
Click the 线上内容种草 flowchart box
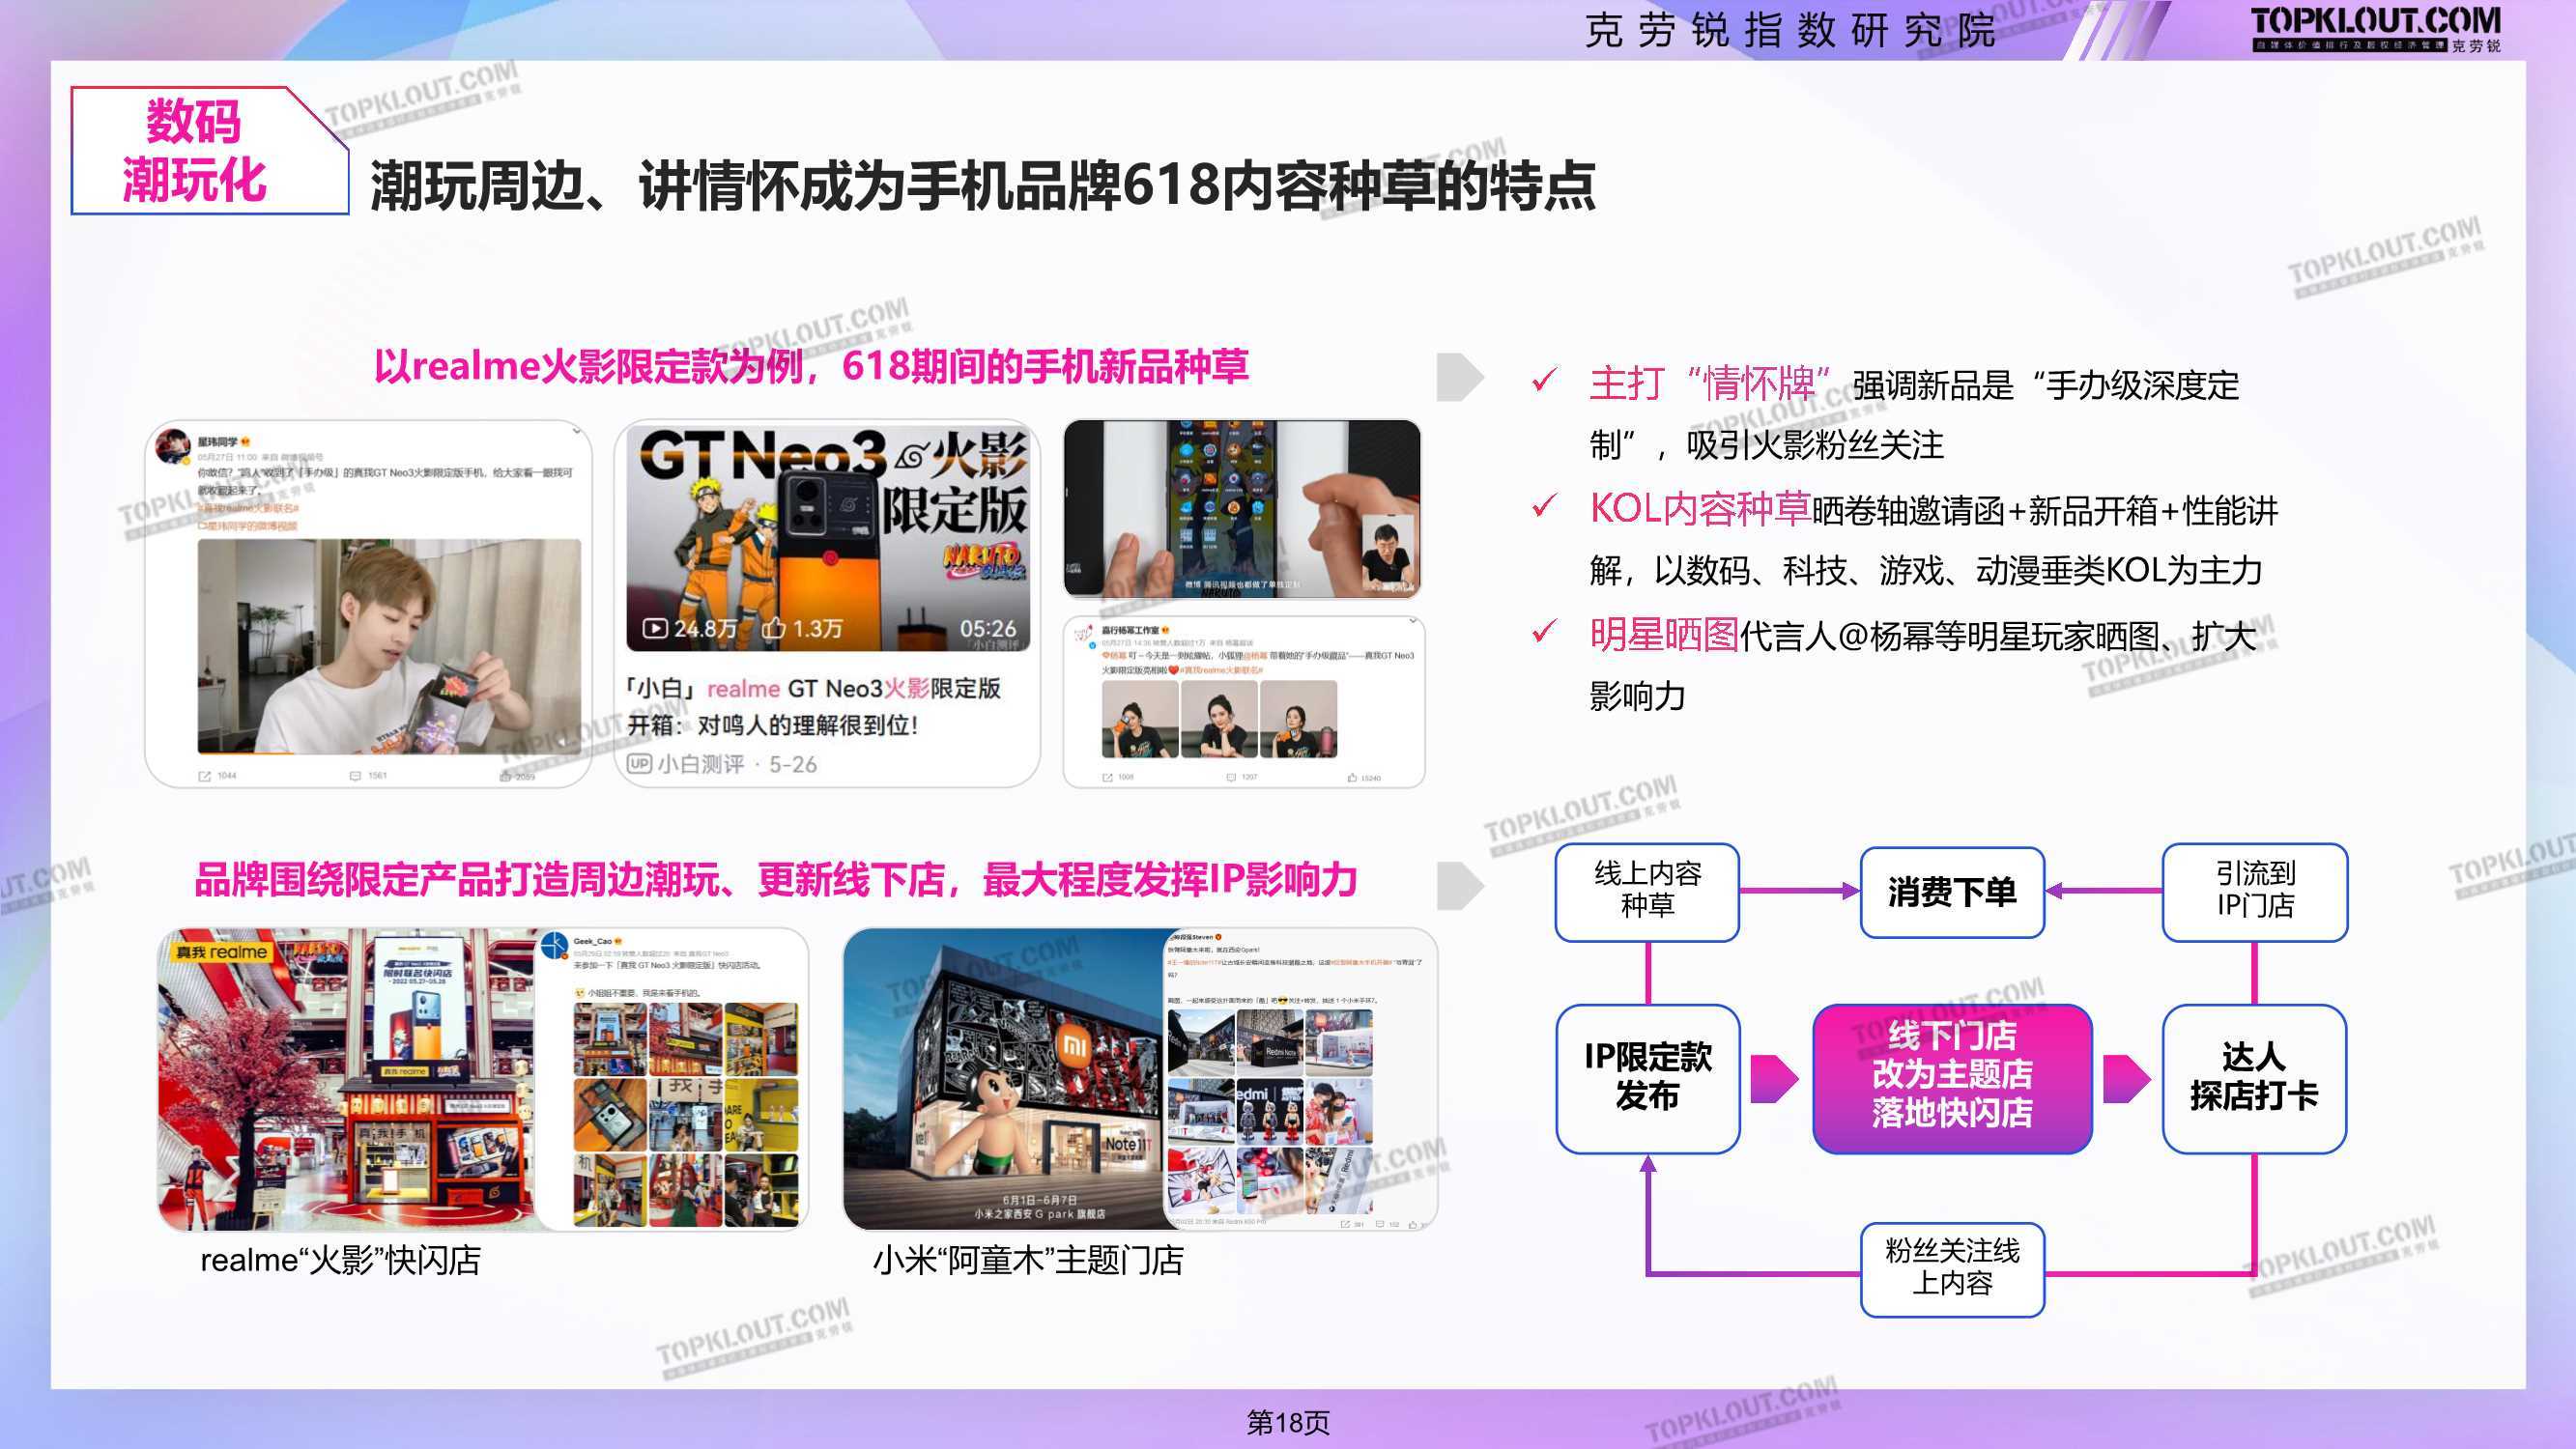pos(1647,891)
